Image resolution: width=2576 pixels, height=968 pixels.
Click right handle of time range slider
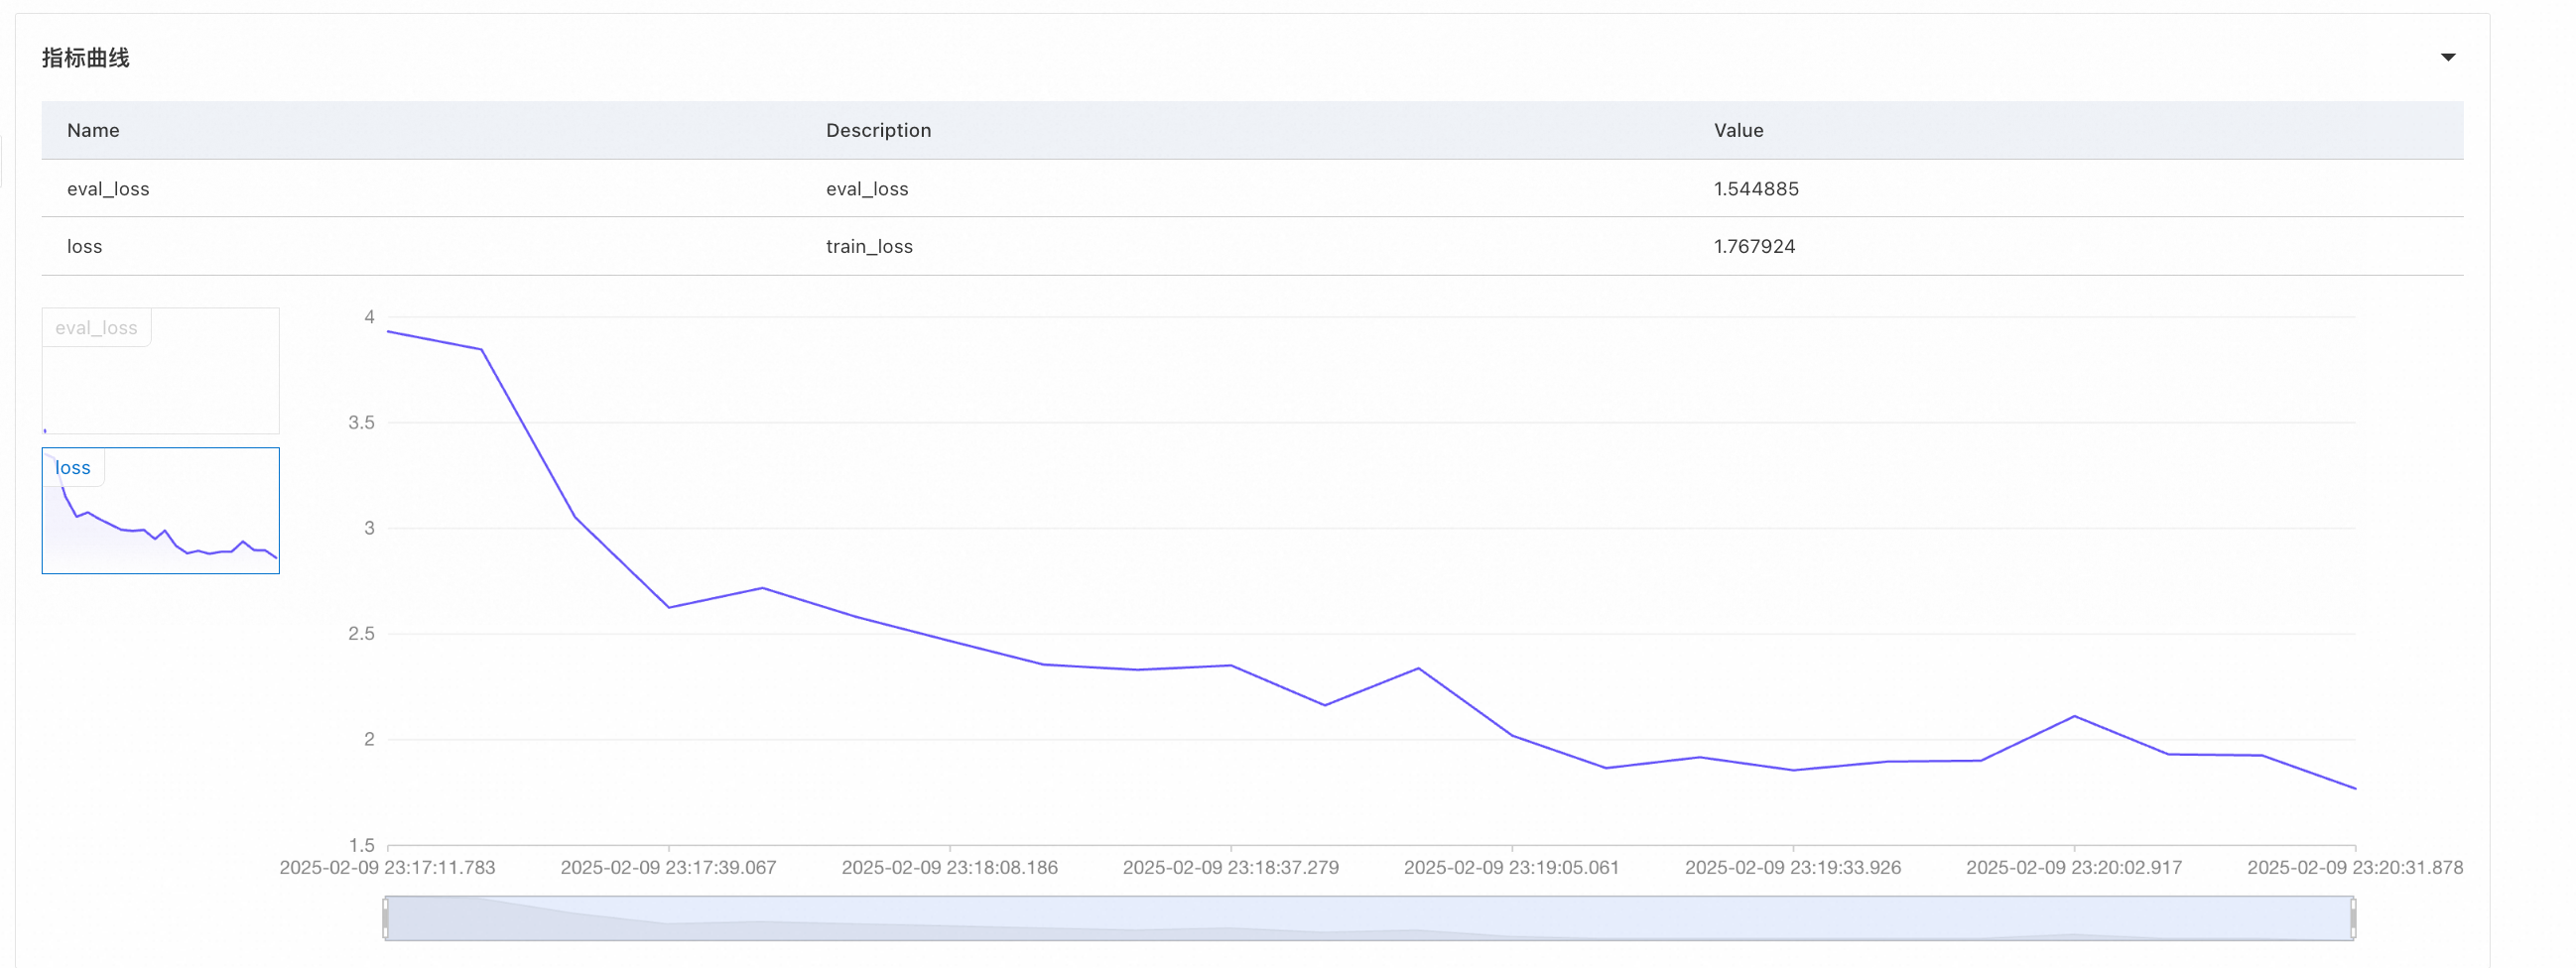2353,917
